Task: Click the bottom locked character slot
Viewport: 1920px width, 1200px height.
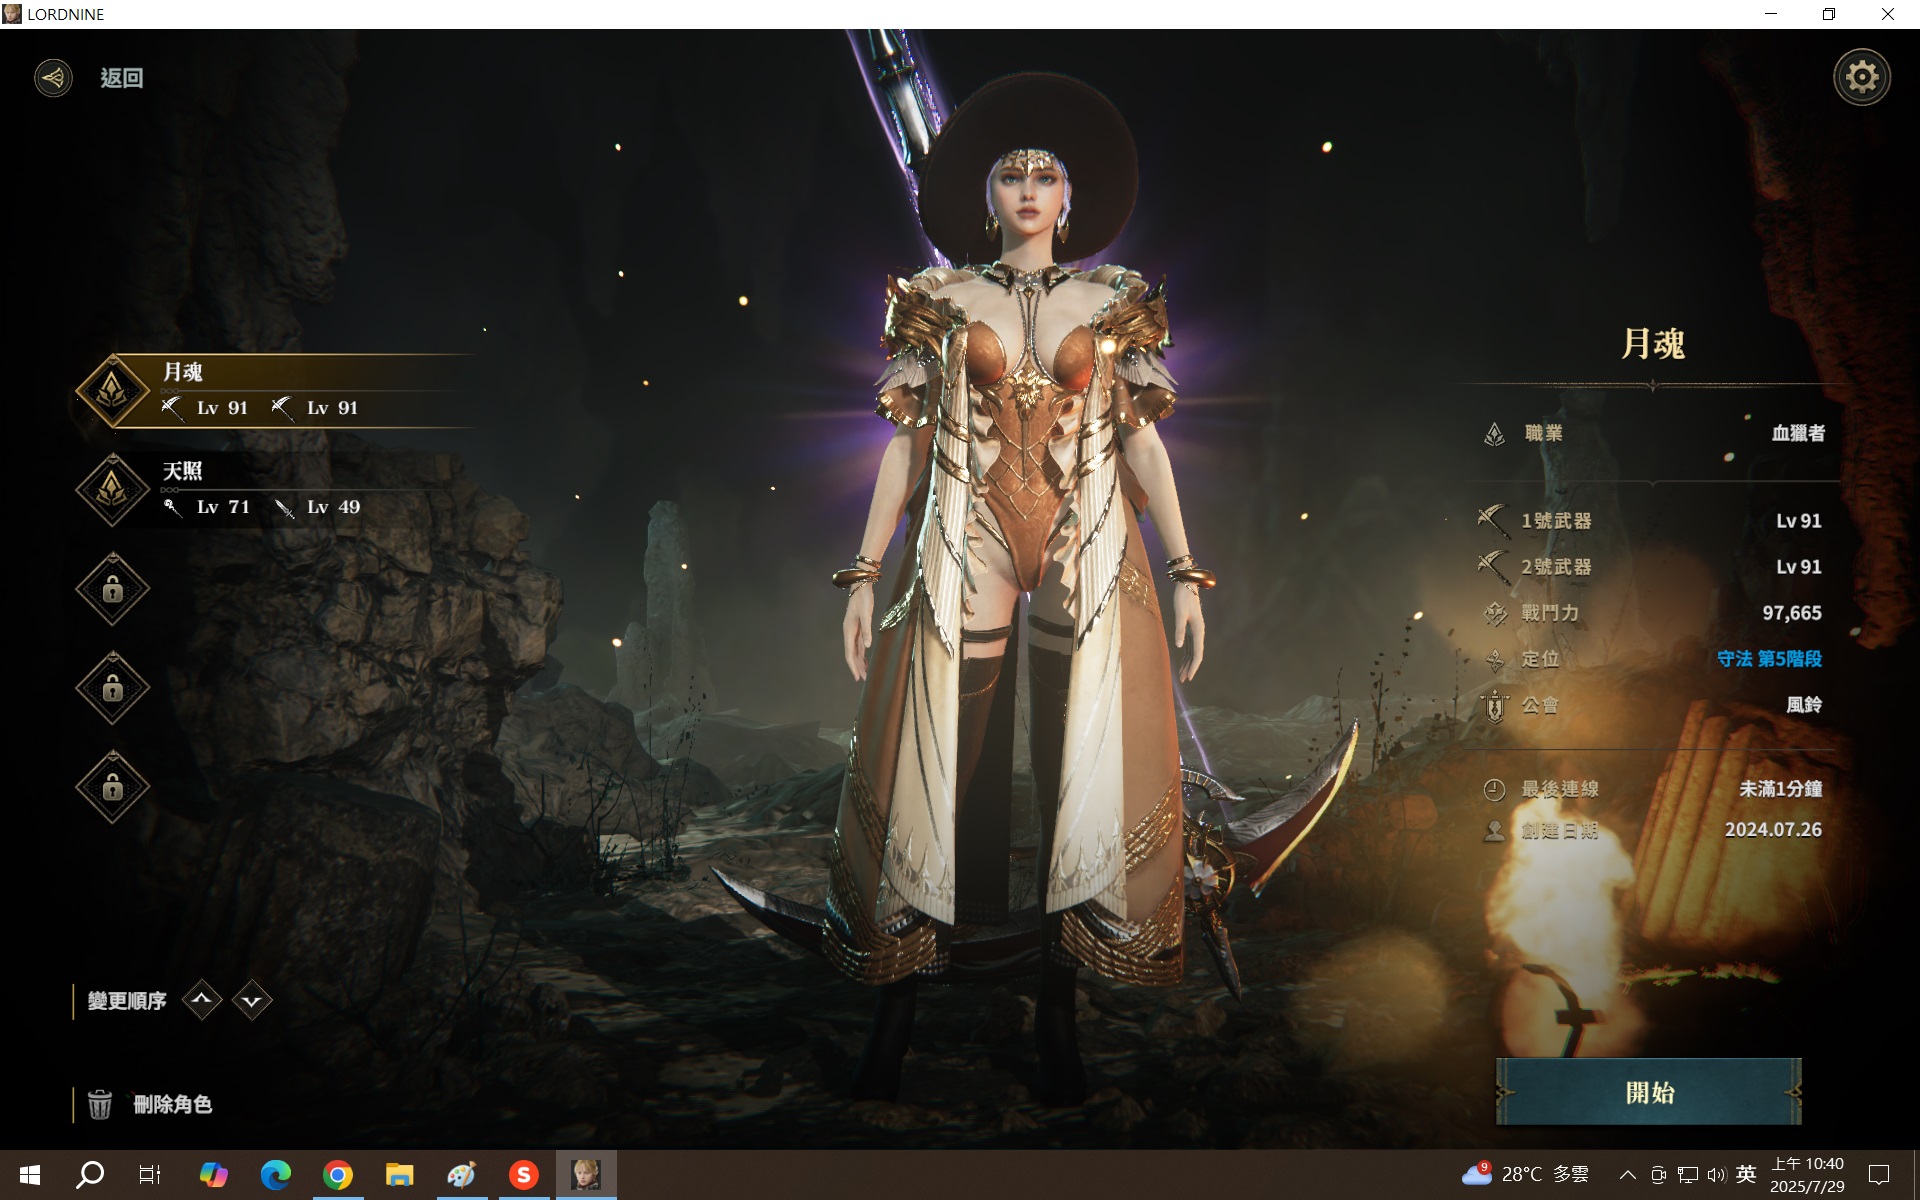Action: pyautogui.click(x=112, y=786)
